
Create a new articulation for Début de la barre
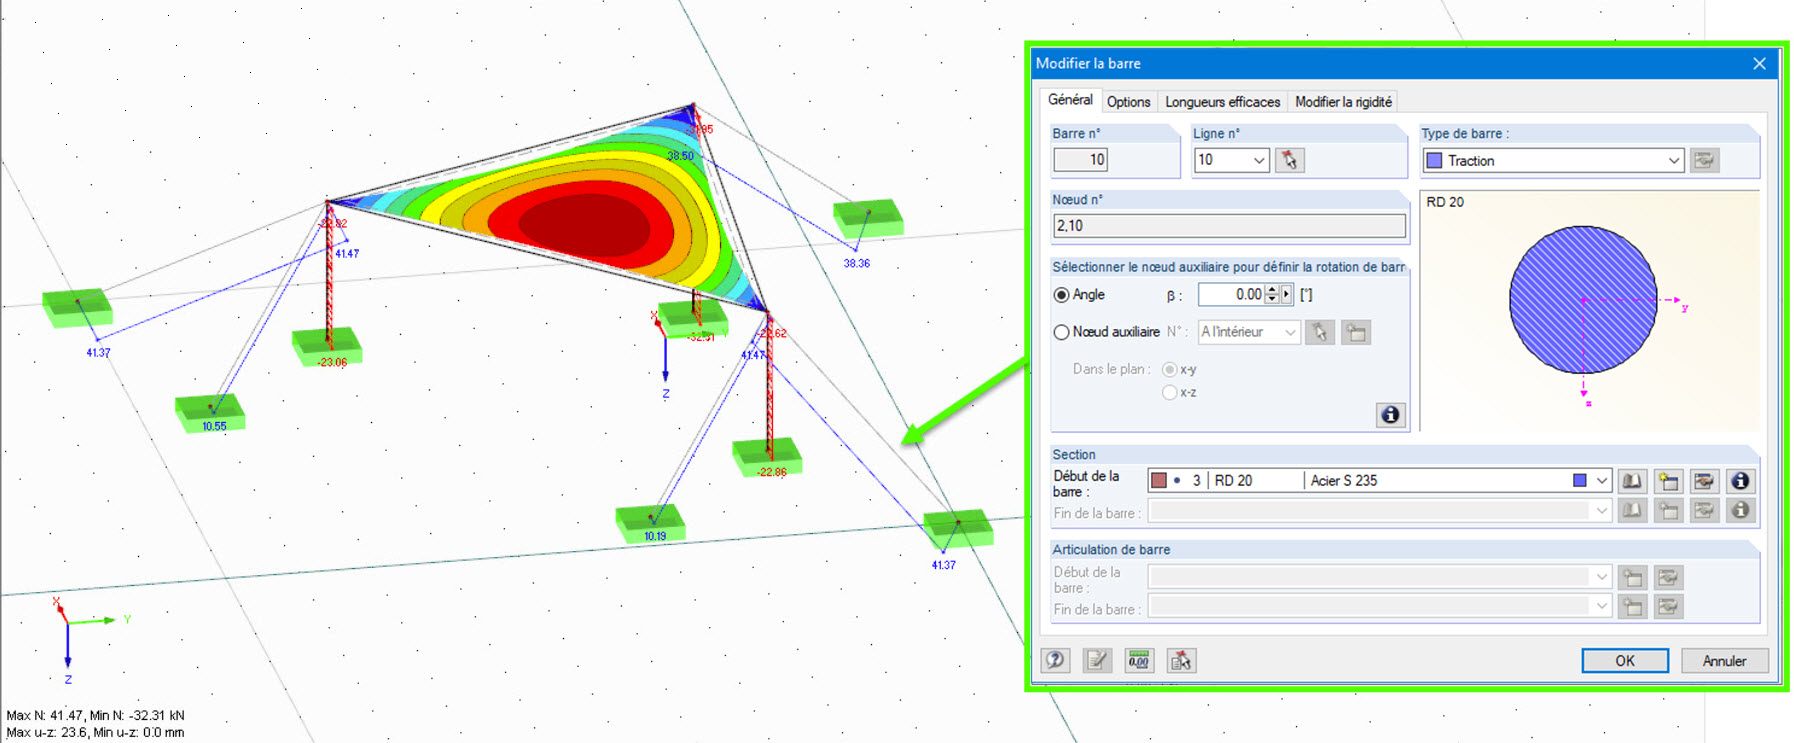coord(1632,577)
